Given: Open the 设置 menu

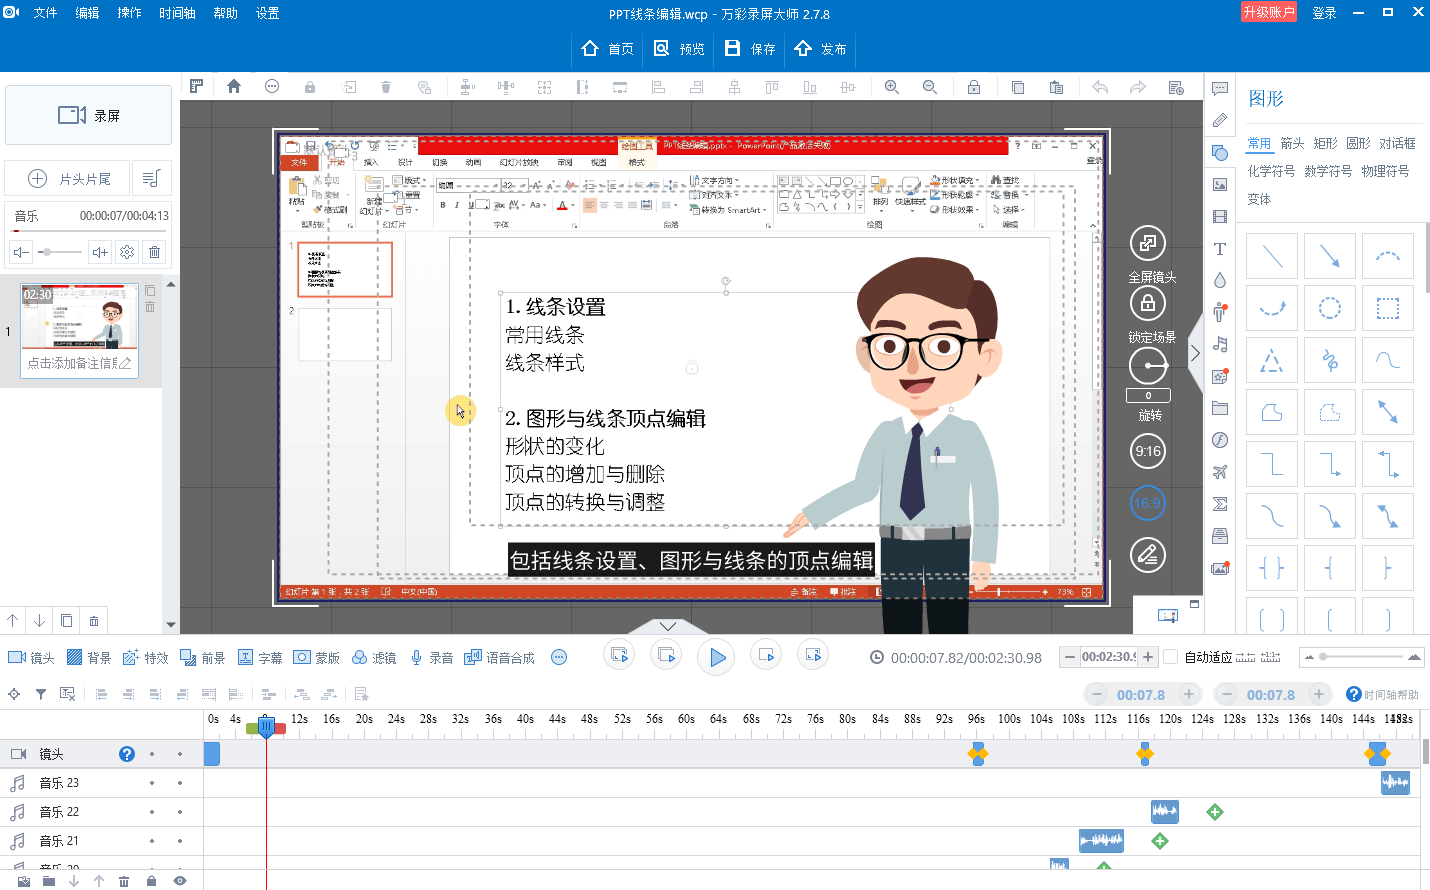Looking at the screenshot, I should (268, 13).
